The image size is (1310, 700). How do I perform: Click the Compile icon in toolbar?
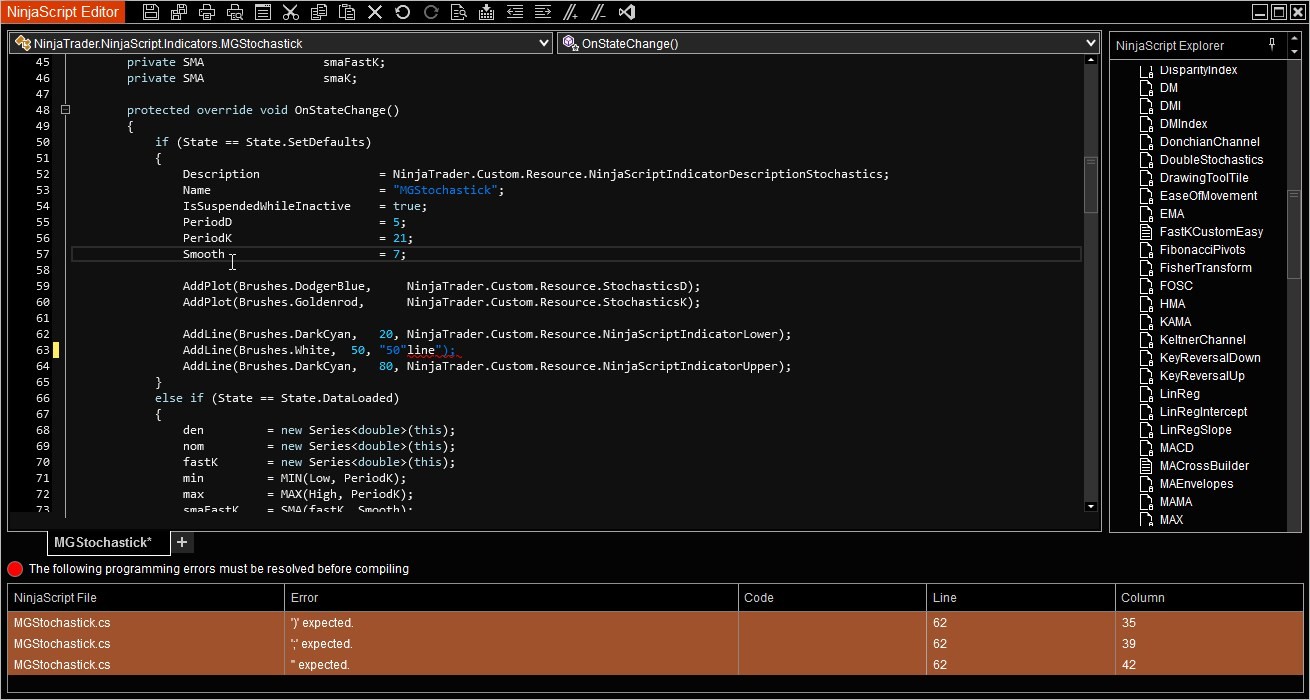pyautogui.click(x=486, y=13)
